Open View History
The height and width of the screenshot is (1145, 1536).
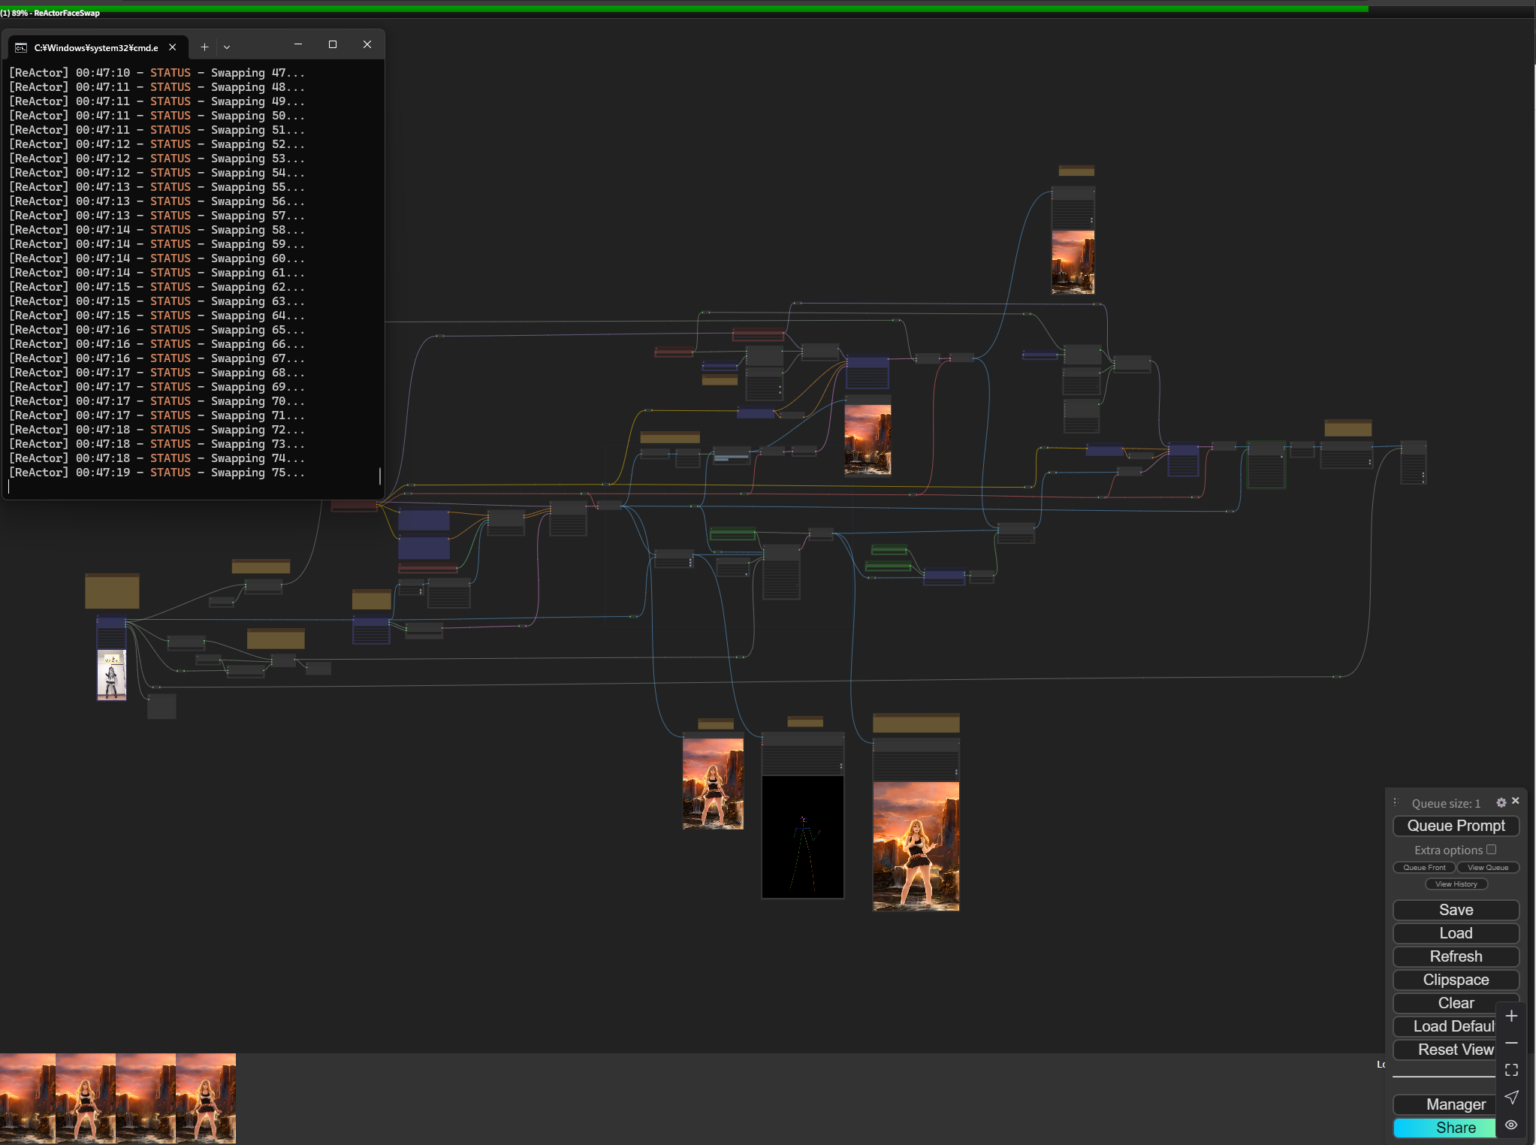pyautogui.click(x=1456, y=884)
